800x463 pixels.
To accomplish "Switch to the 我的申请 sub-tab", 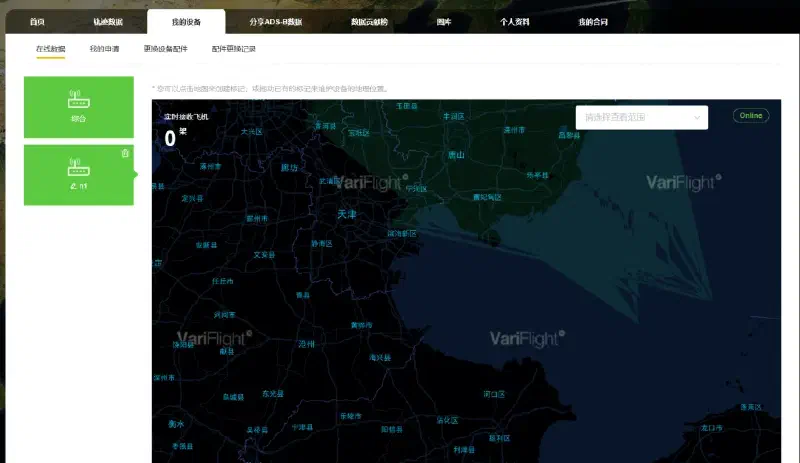I will click(105, 49).
